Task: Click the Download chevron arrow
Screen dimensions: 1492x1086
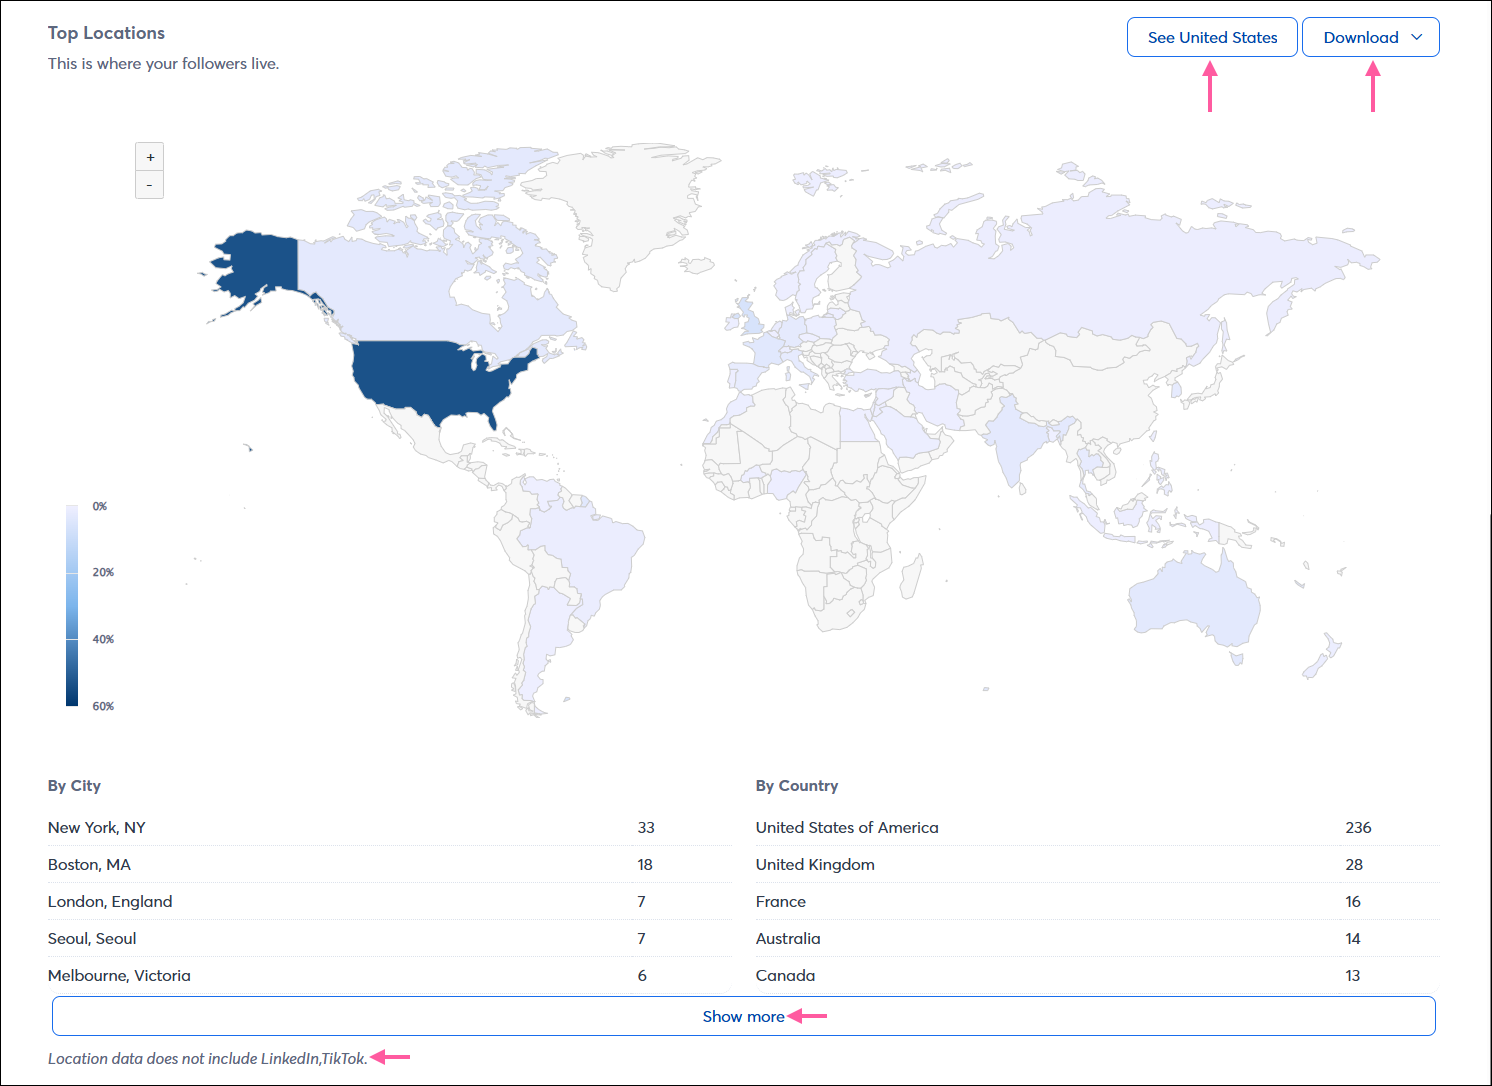Action: [1416, 36]
